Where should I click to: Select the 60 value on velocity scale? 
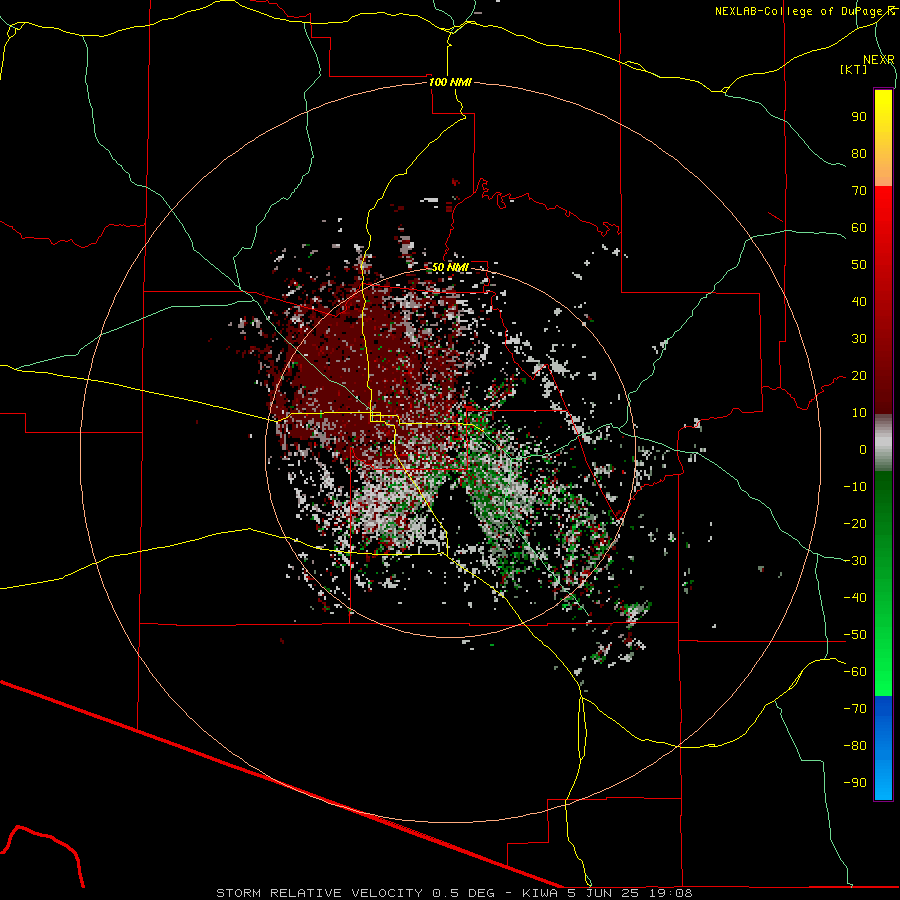click(859, 228)
